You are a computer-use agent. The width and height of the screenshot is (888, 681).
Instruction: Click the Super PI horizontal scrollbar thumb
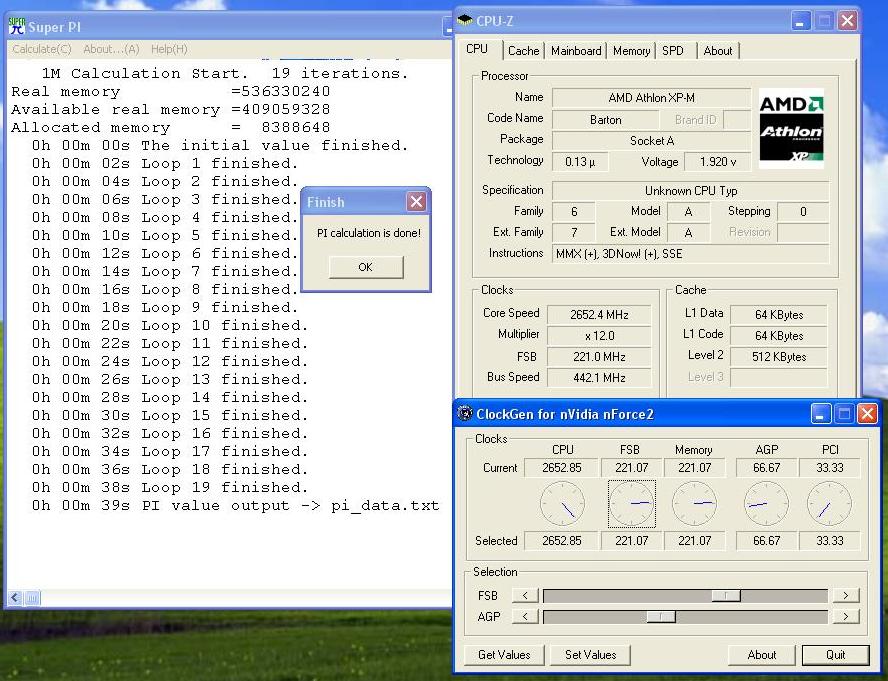32,597
